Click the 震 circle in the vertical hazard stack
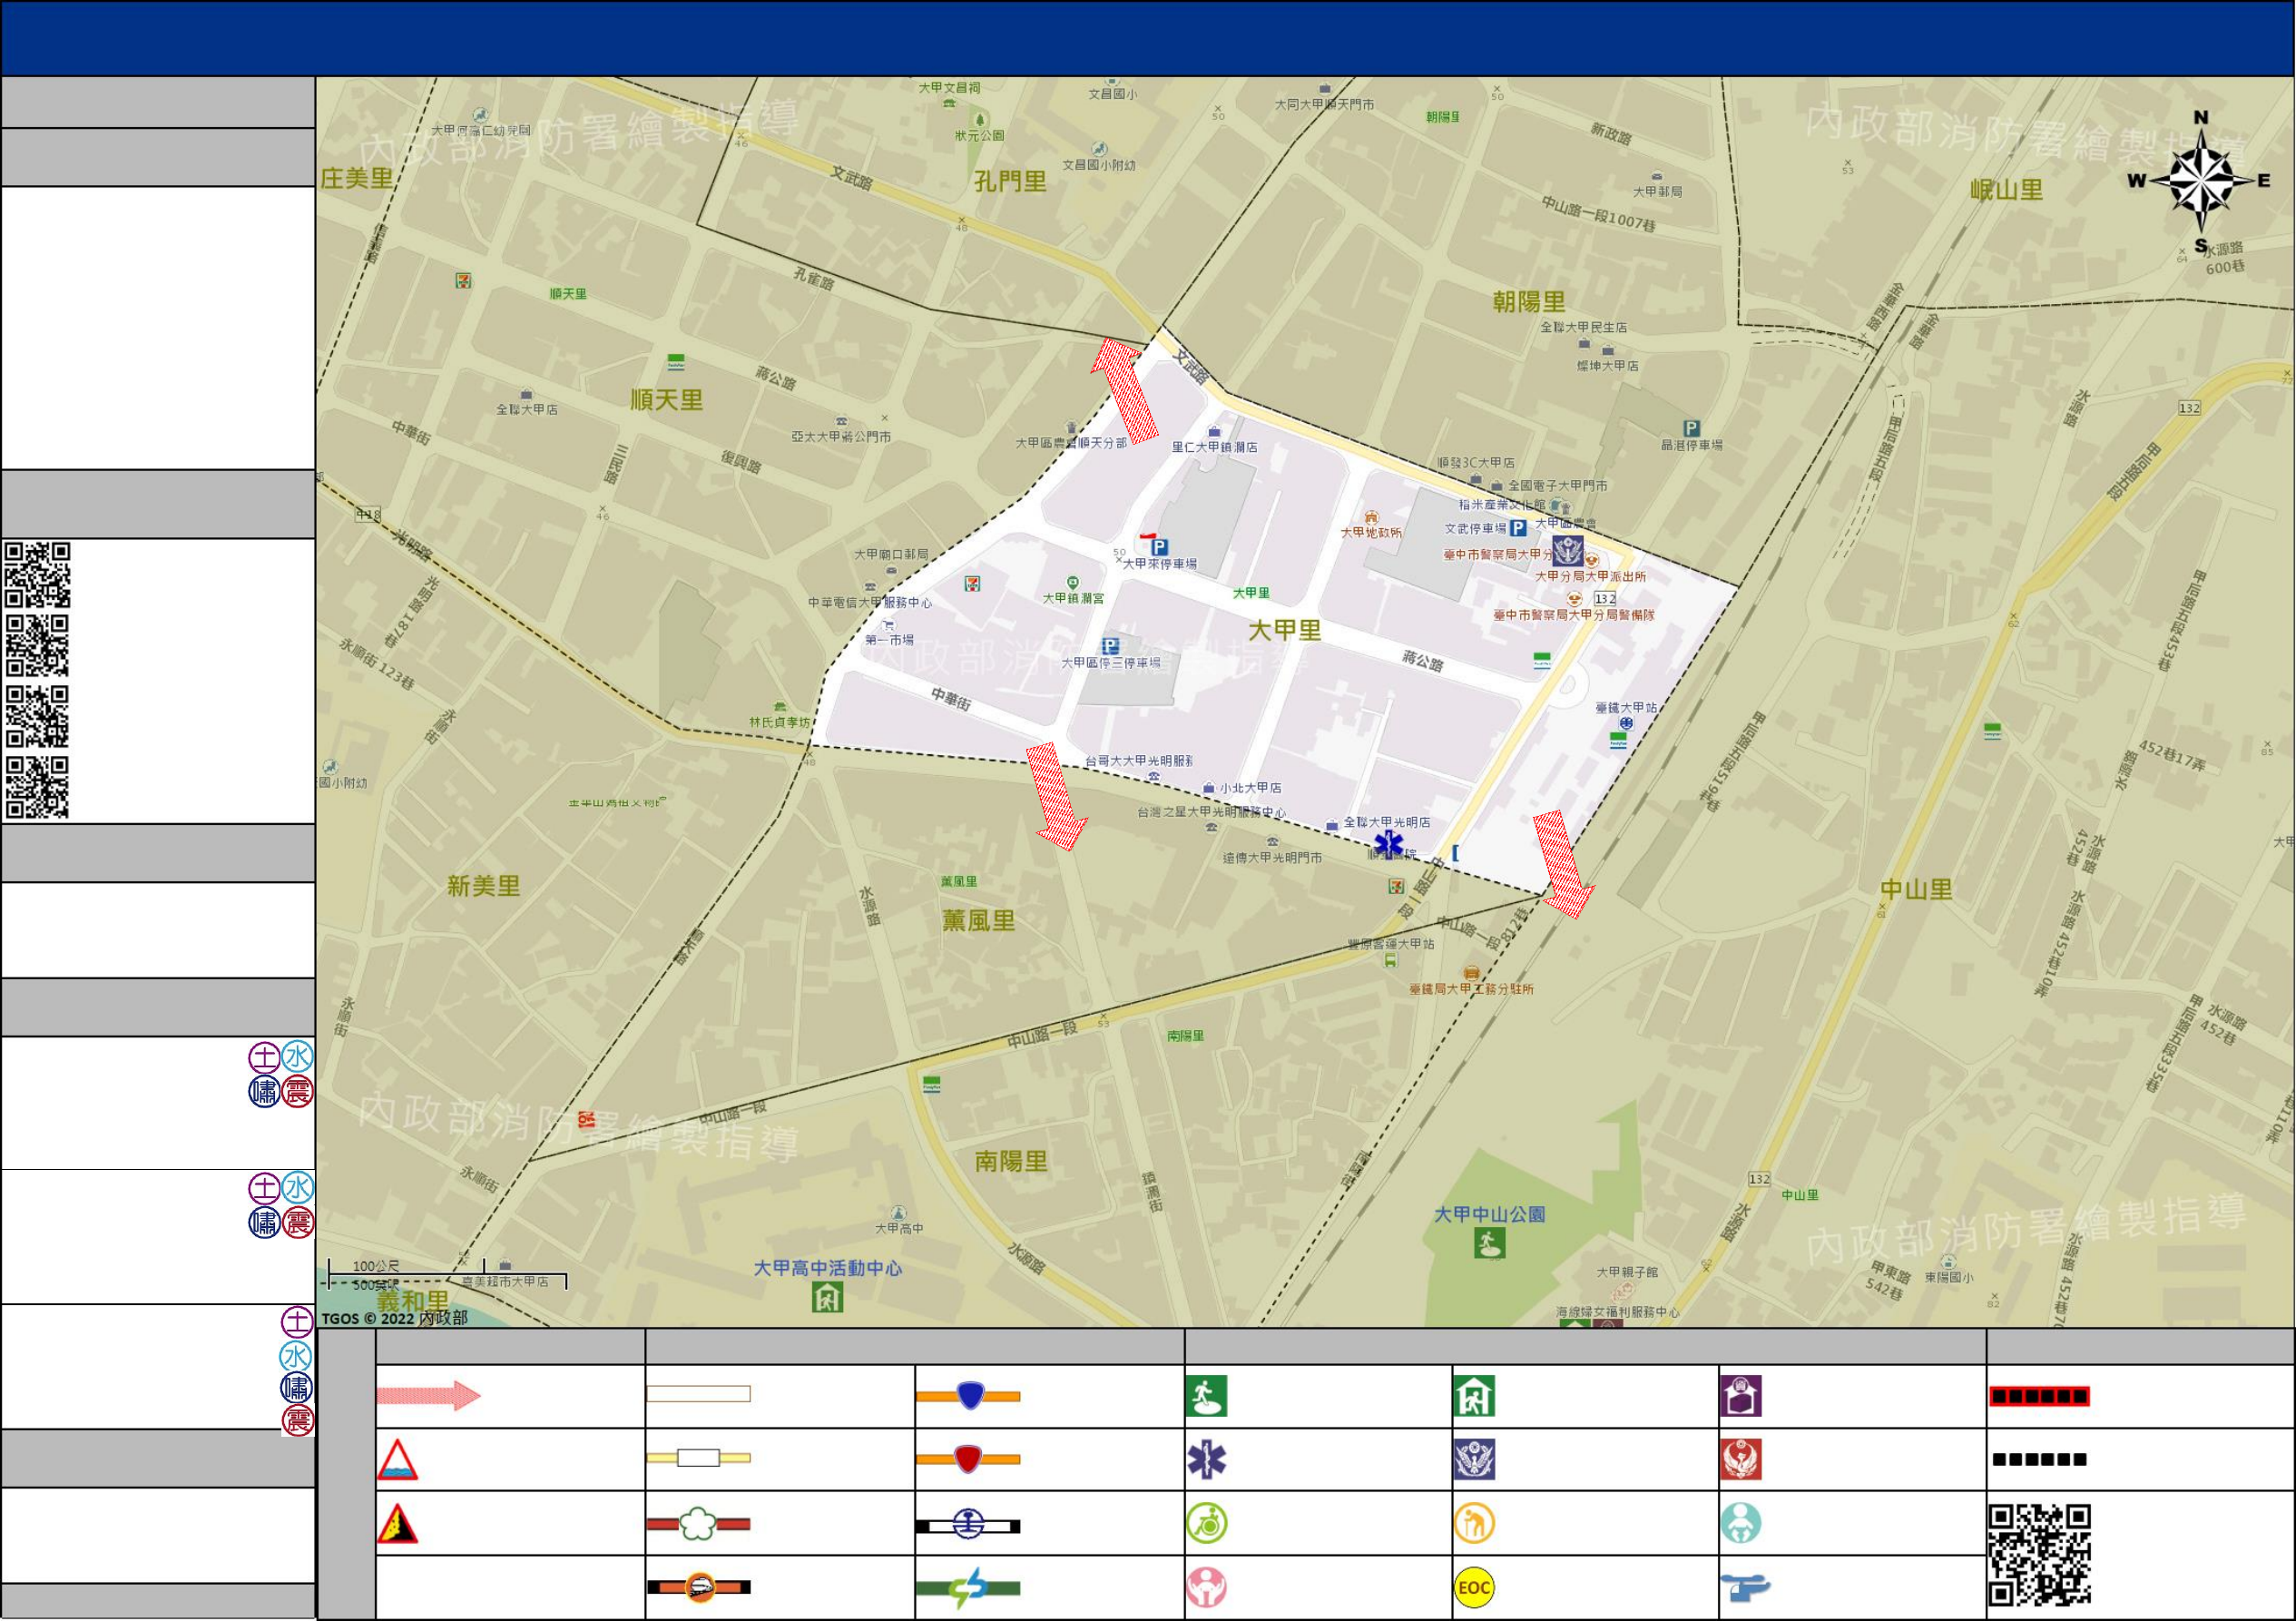This screenshot has height=1621, width=2296. (297, 1420)
